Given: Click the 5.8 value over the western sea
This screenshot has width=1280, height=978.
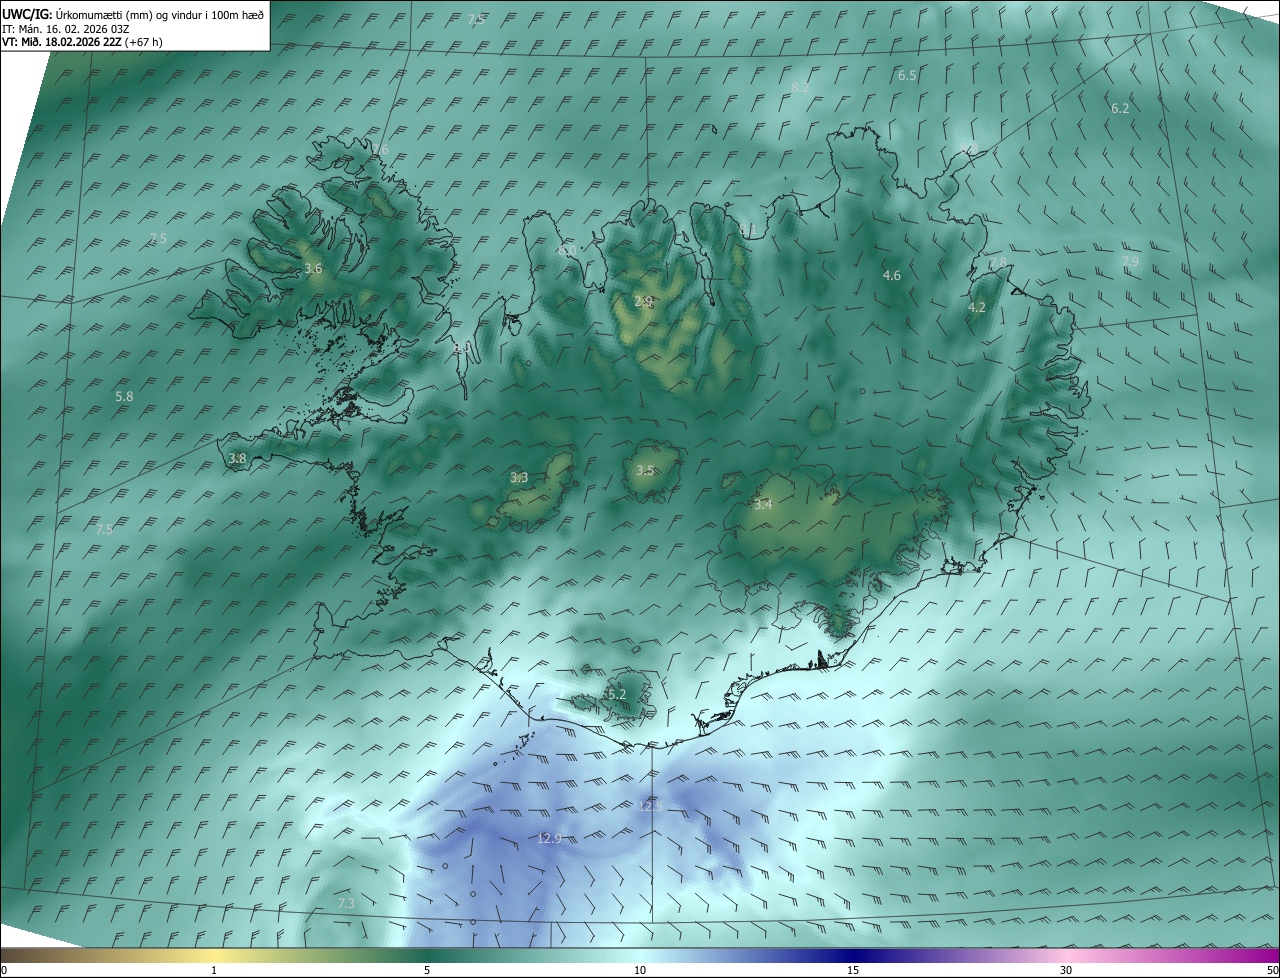Looking at the screenshot, I should [x=124, y=397].
